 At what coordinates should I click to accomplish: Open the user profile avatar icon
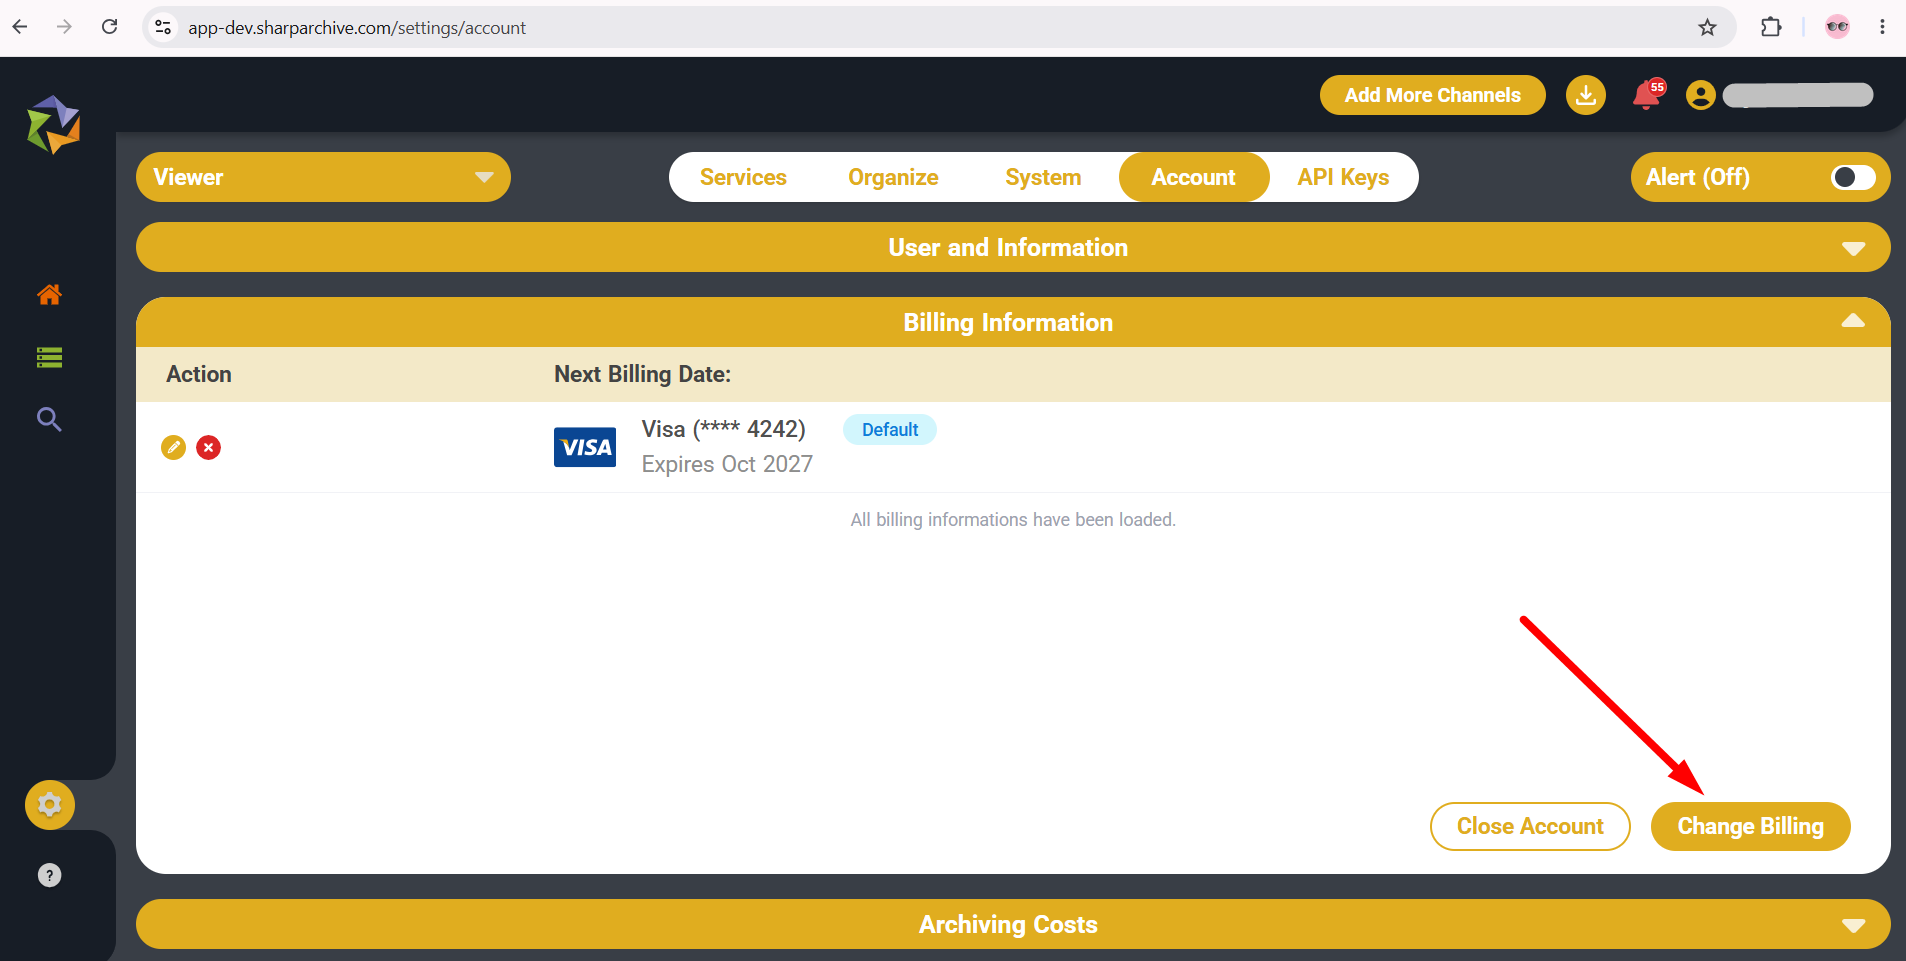[x=1700, y=95]
